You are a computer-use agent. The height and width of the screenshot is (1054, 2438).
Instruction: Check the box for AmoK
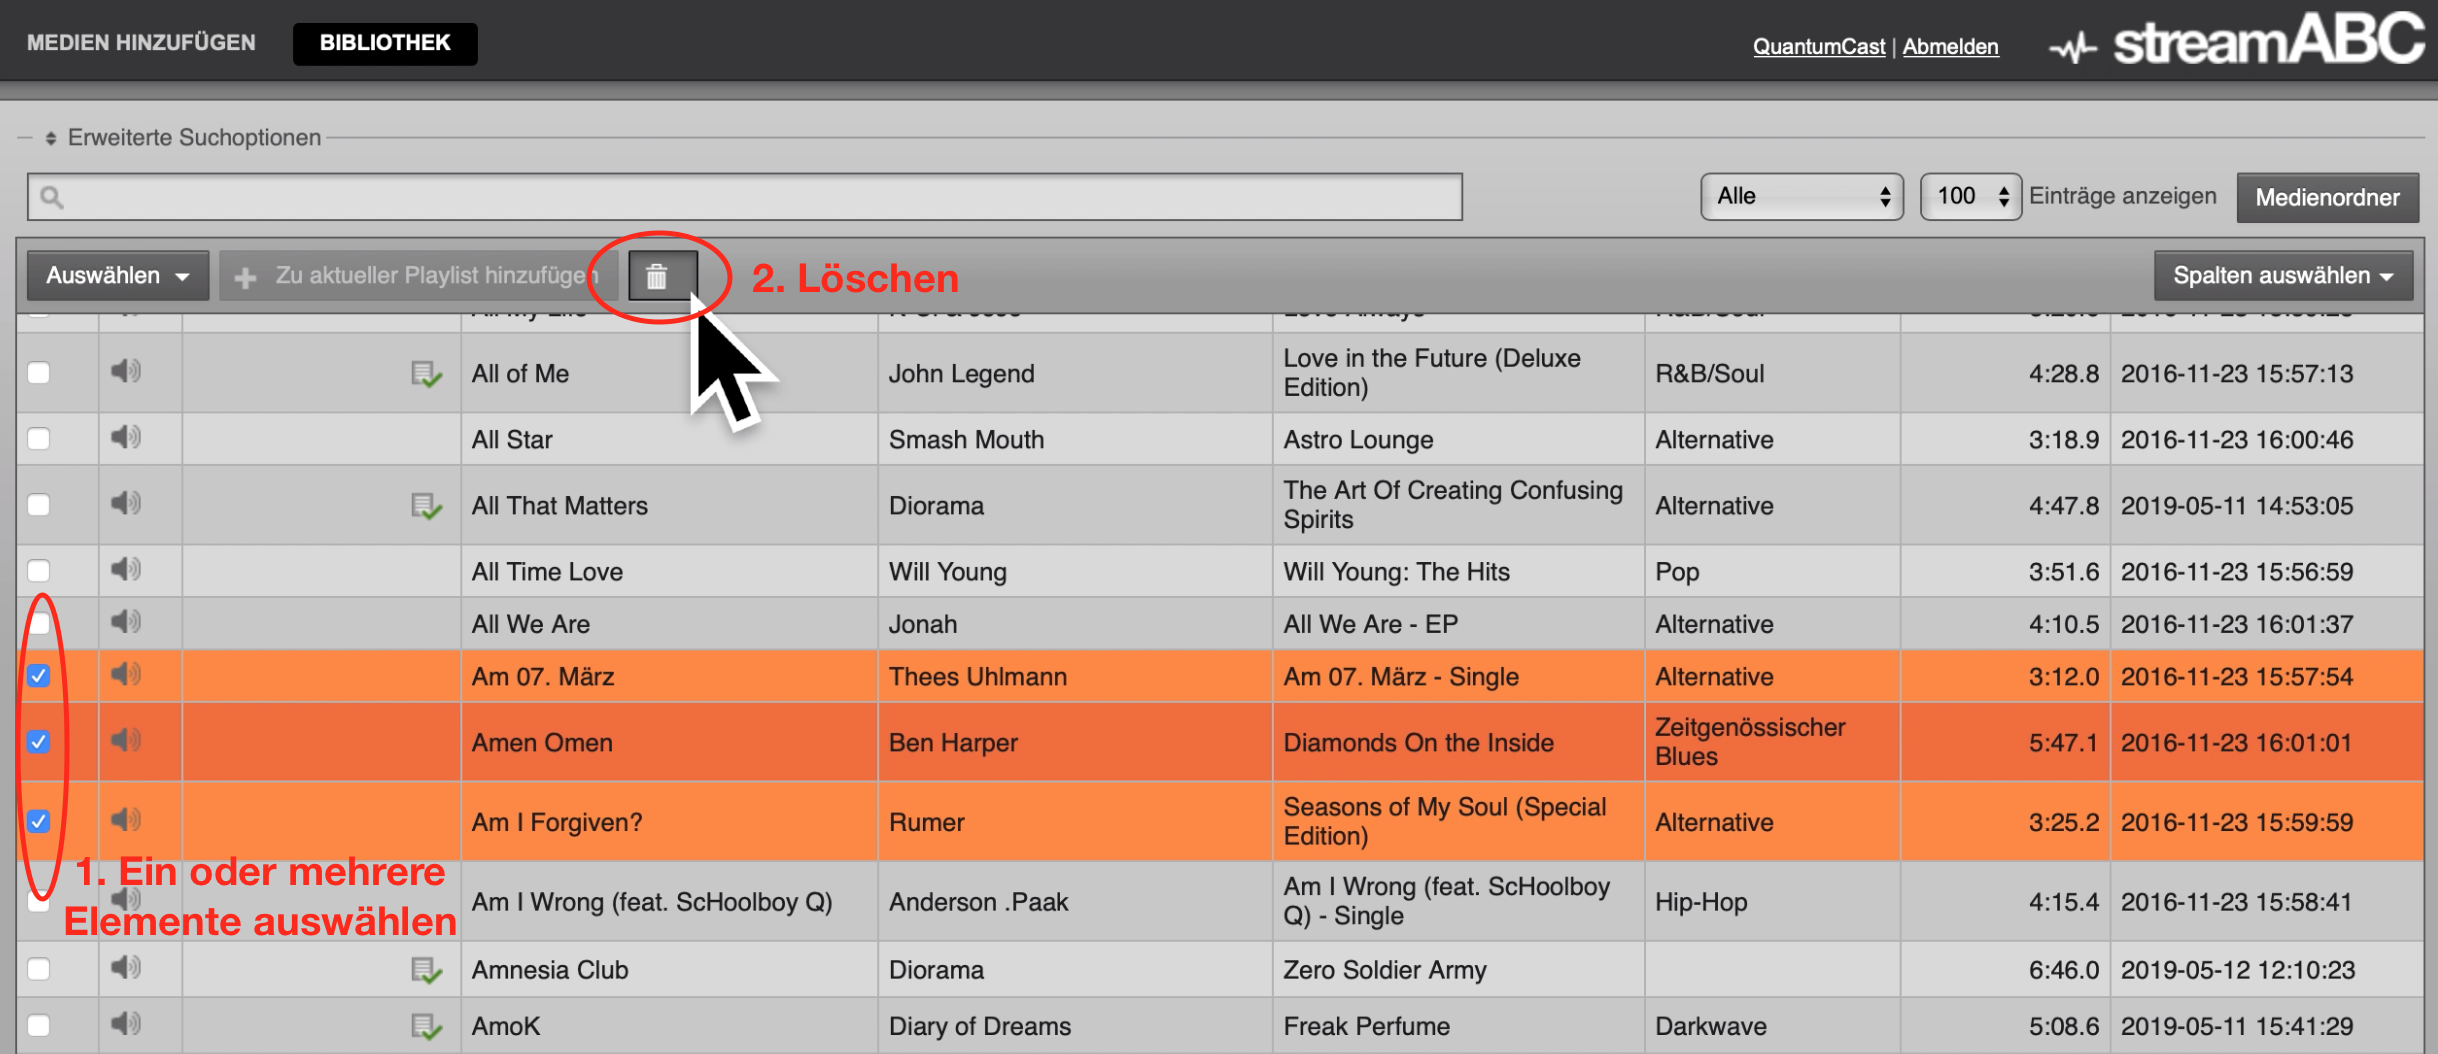[39, 1025]
